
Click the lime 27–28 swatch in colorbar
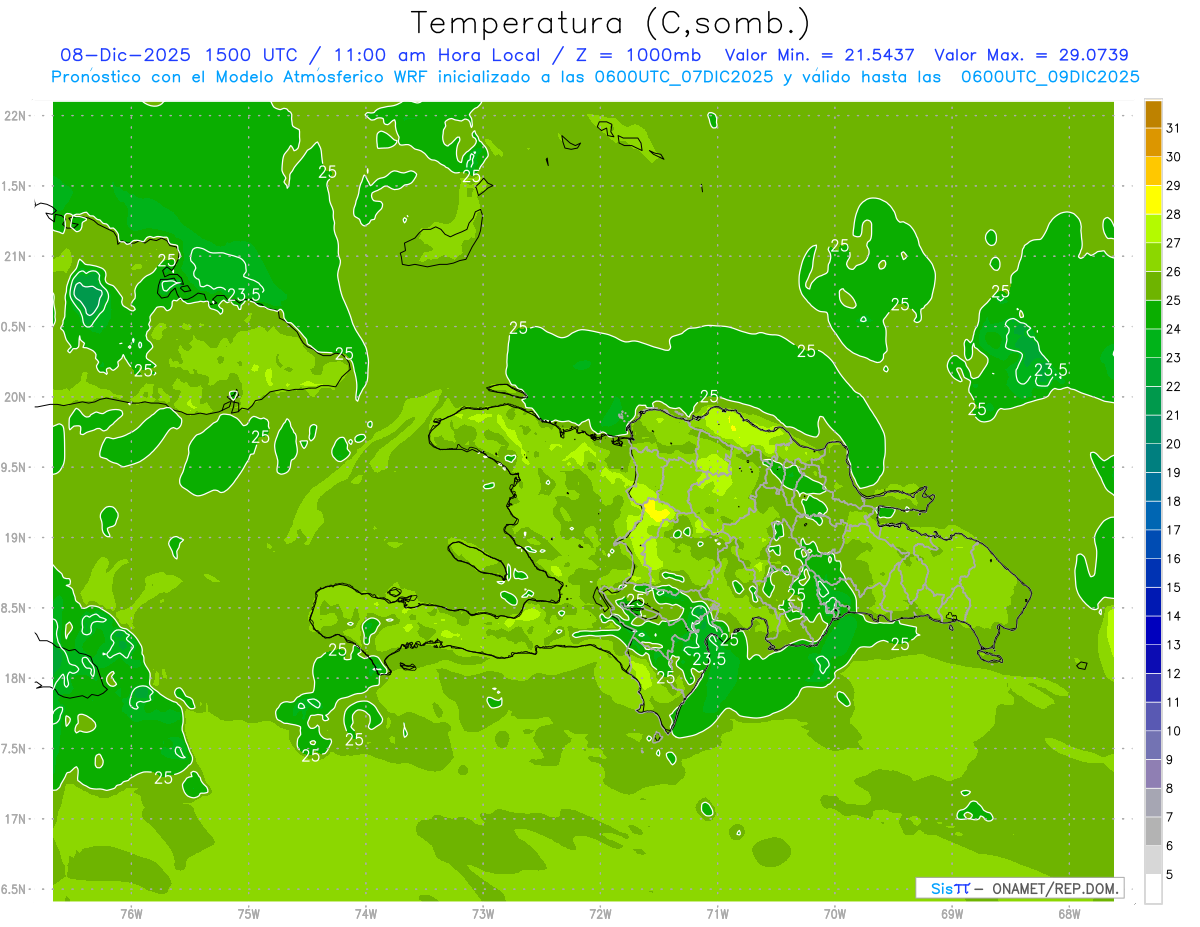coord(1153,229)
